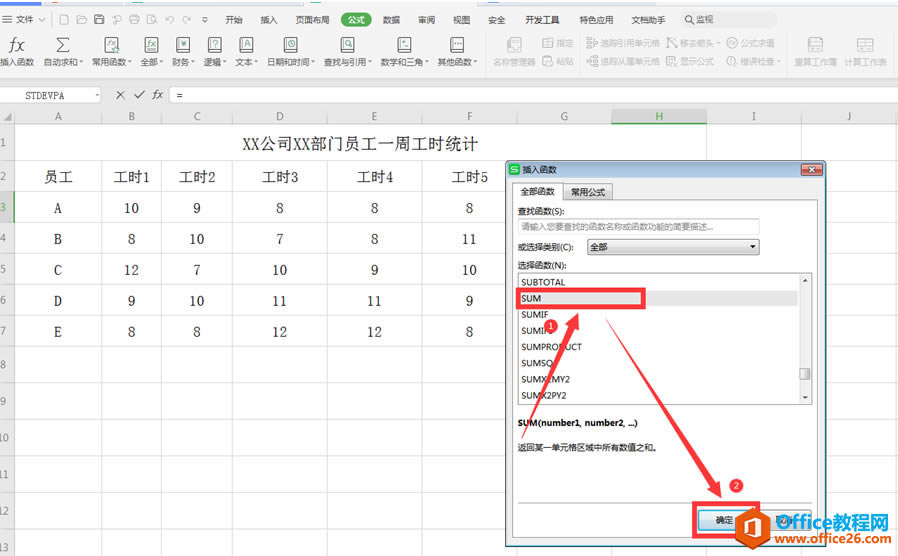Click cell containing 员工 header
Screen dimensions: 898x556
(58, 177)
